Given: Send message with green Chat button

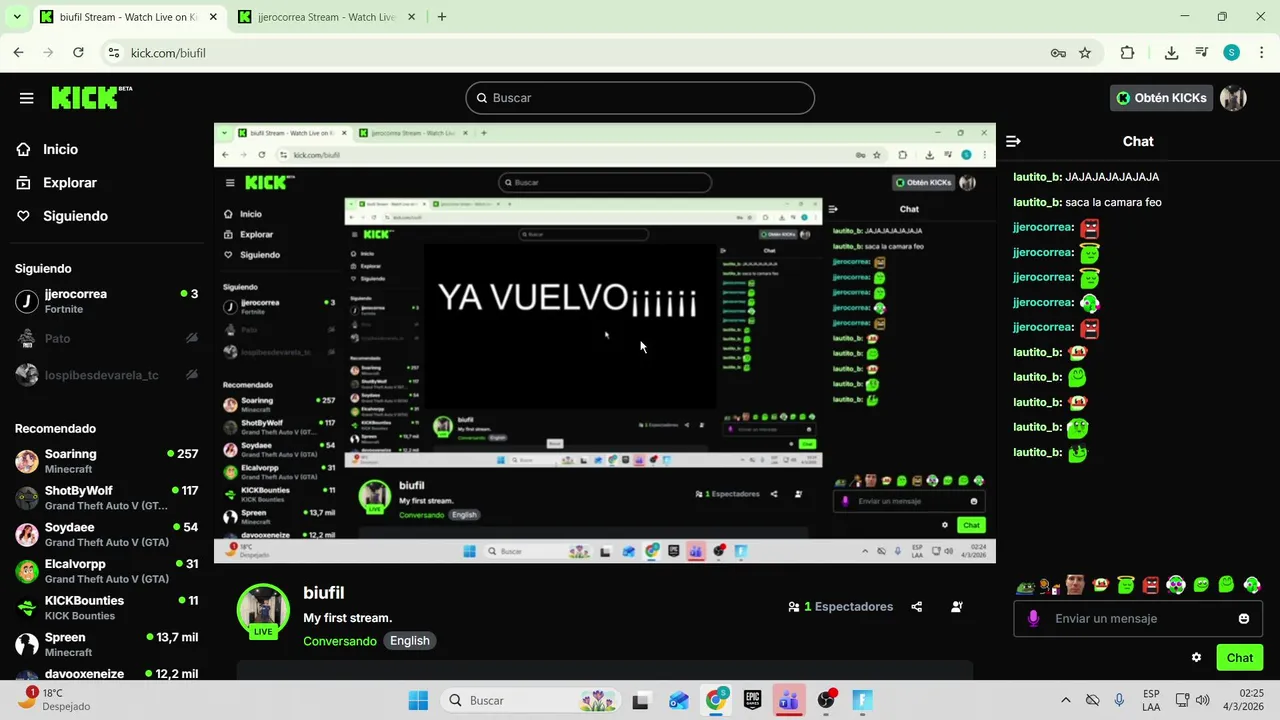Looking at the screenshot, I should point(1239,658).
